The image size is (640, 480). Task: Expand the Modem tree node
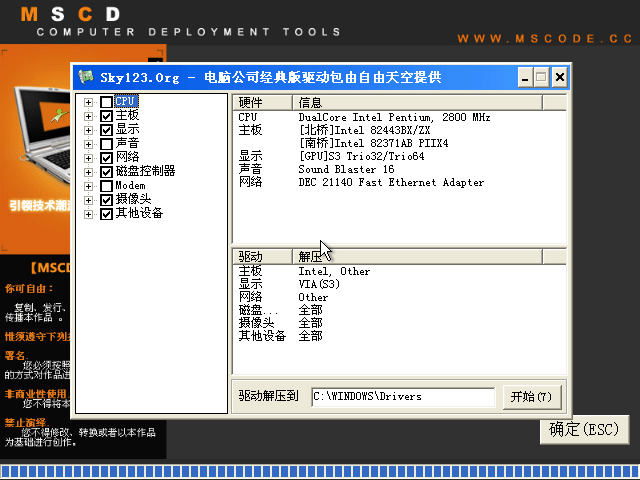point(88,186)
